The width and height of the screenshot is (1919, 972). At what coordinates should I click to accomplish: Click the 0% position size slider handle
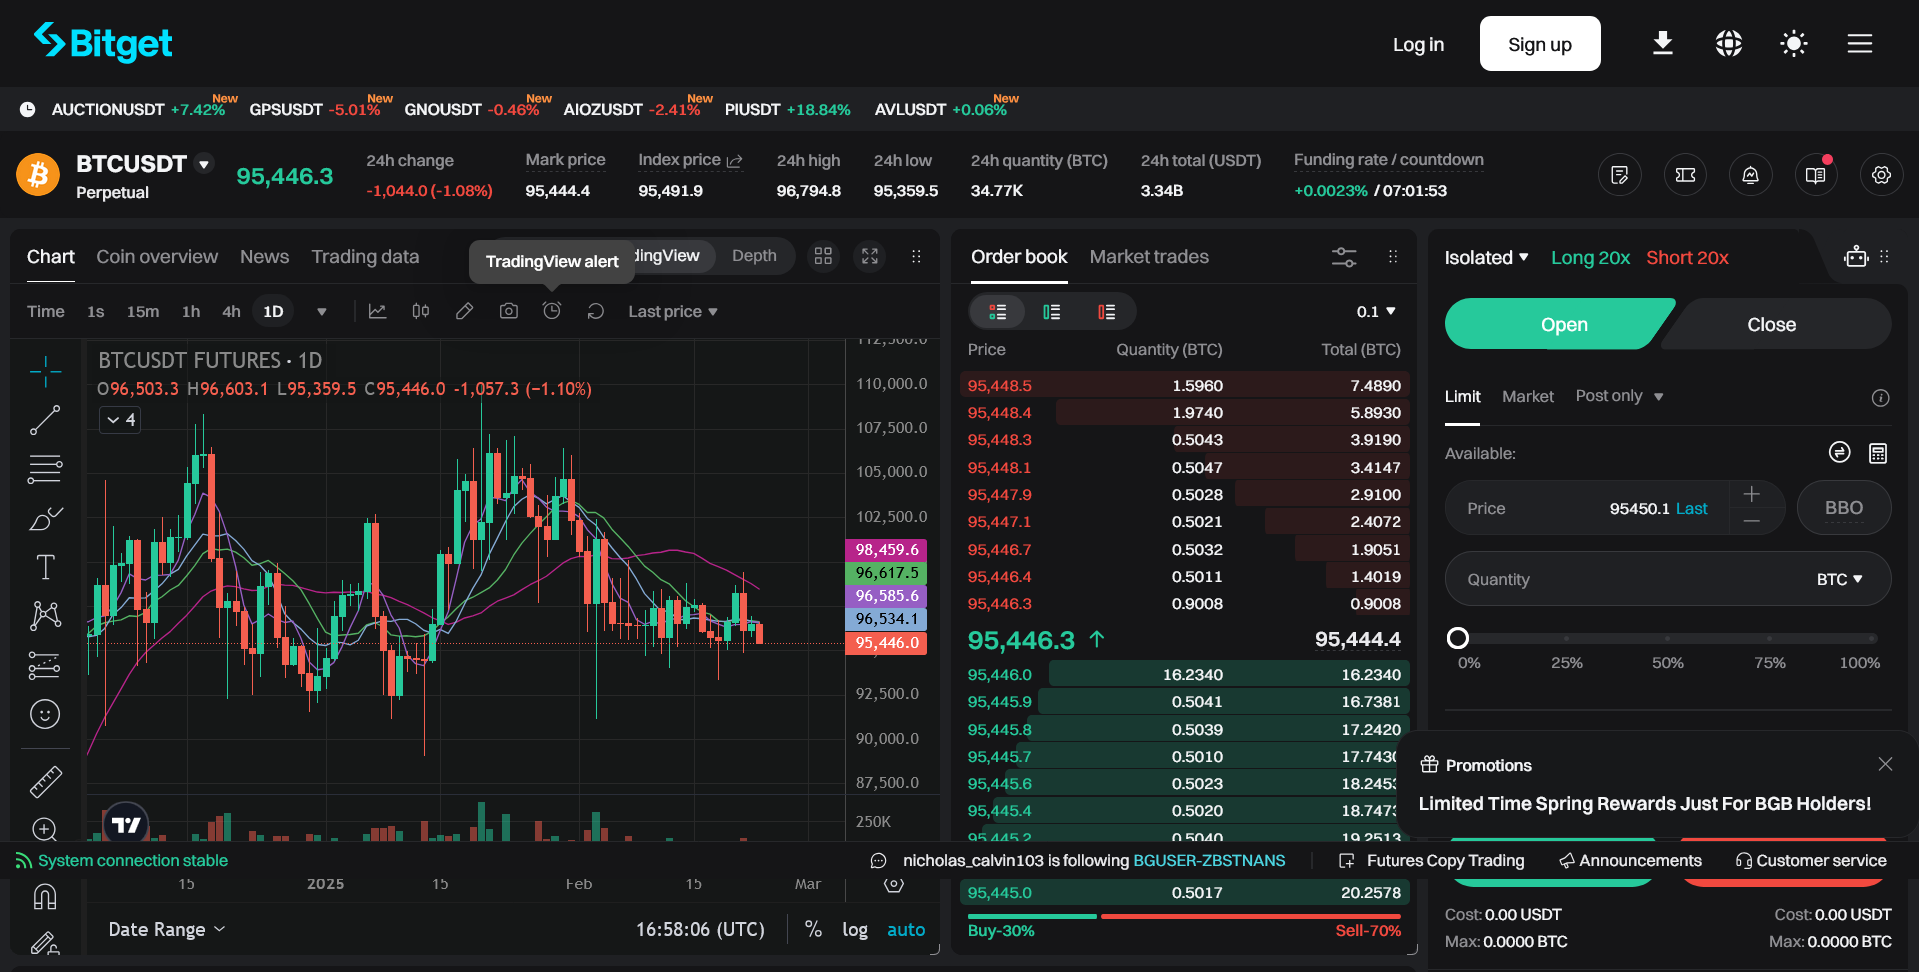click(x=1458, y=638)
